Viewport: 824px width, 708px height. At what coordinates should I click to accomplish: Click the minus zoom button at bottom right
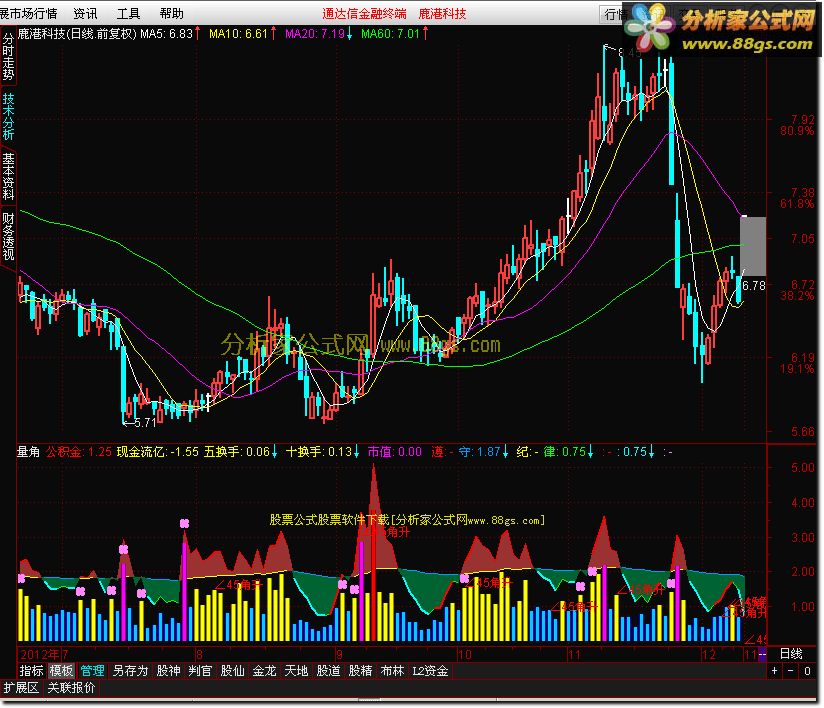pos(791,671)
